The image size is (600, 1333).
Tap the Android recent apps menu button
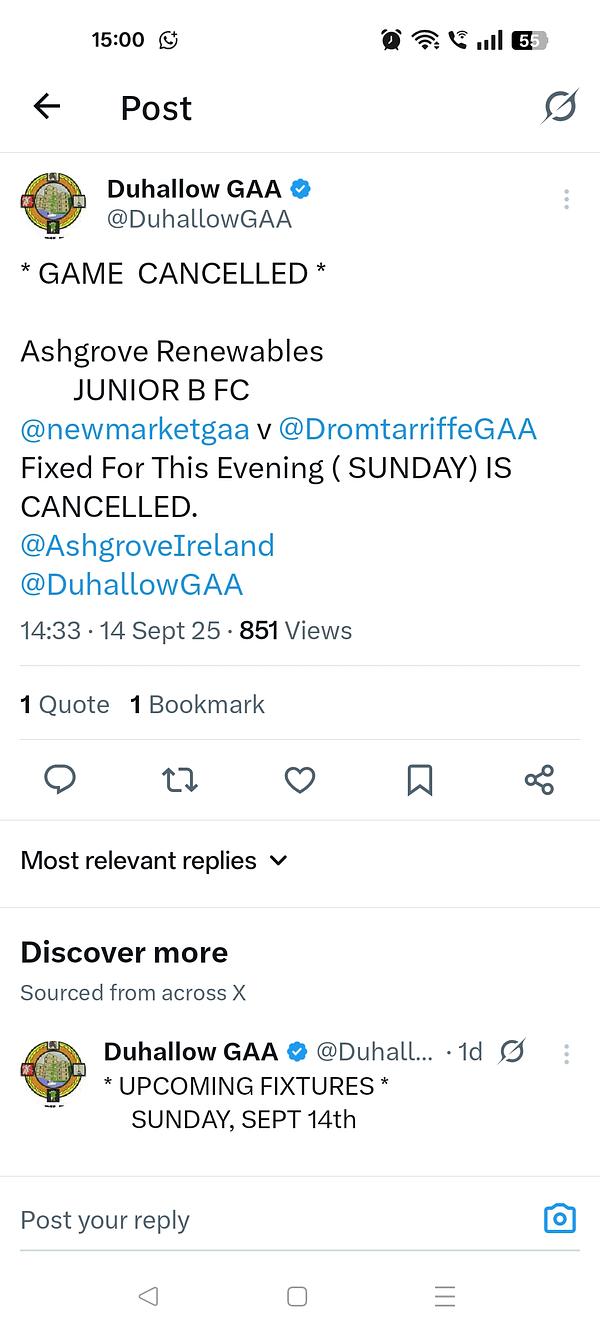[x=445, y=1296]
